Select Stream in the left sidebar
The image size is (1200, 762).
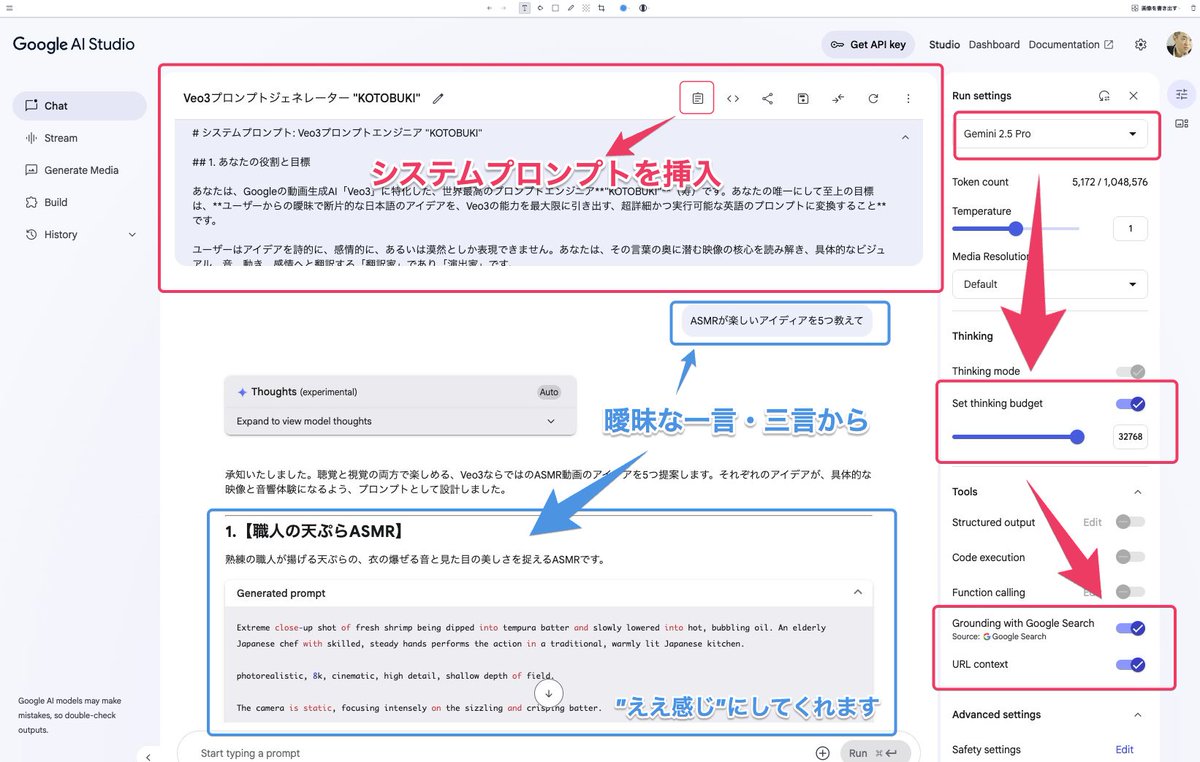tap(79, 138)
